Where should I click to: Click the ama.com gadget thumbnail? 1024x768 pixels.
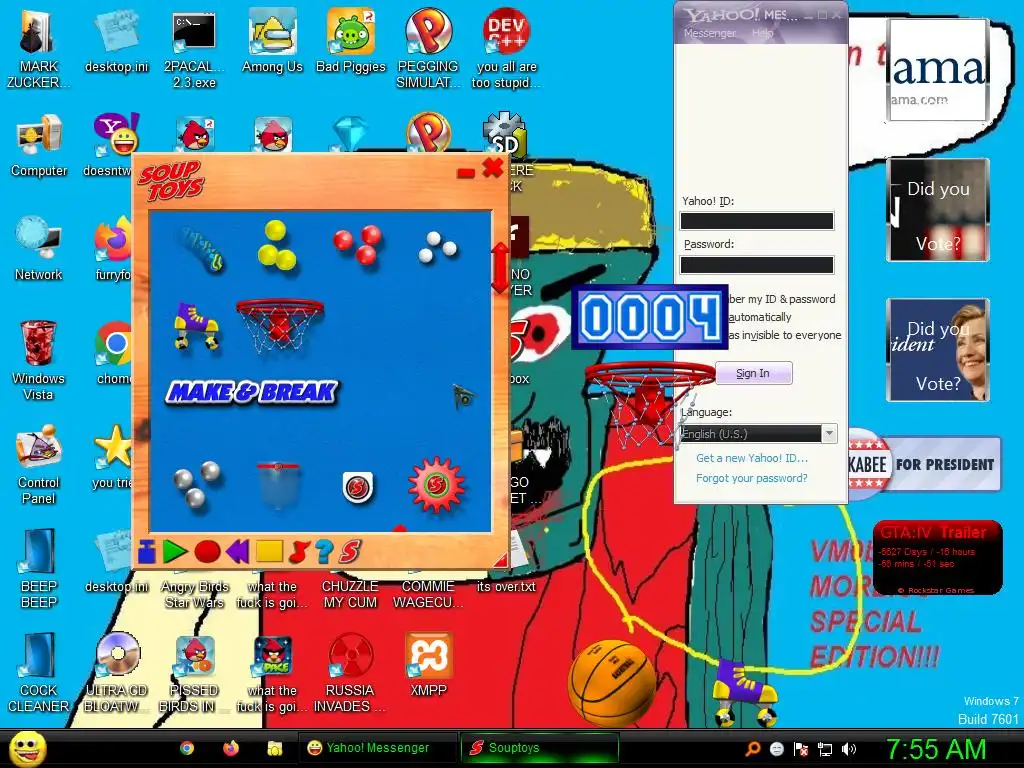pyautogui.click(x=938, y=69)
